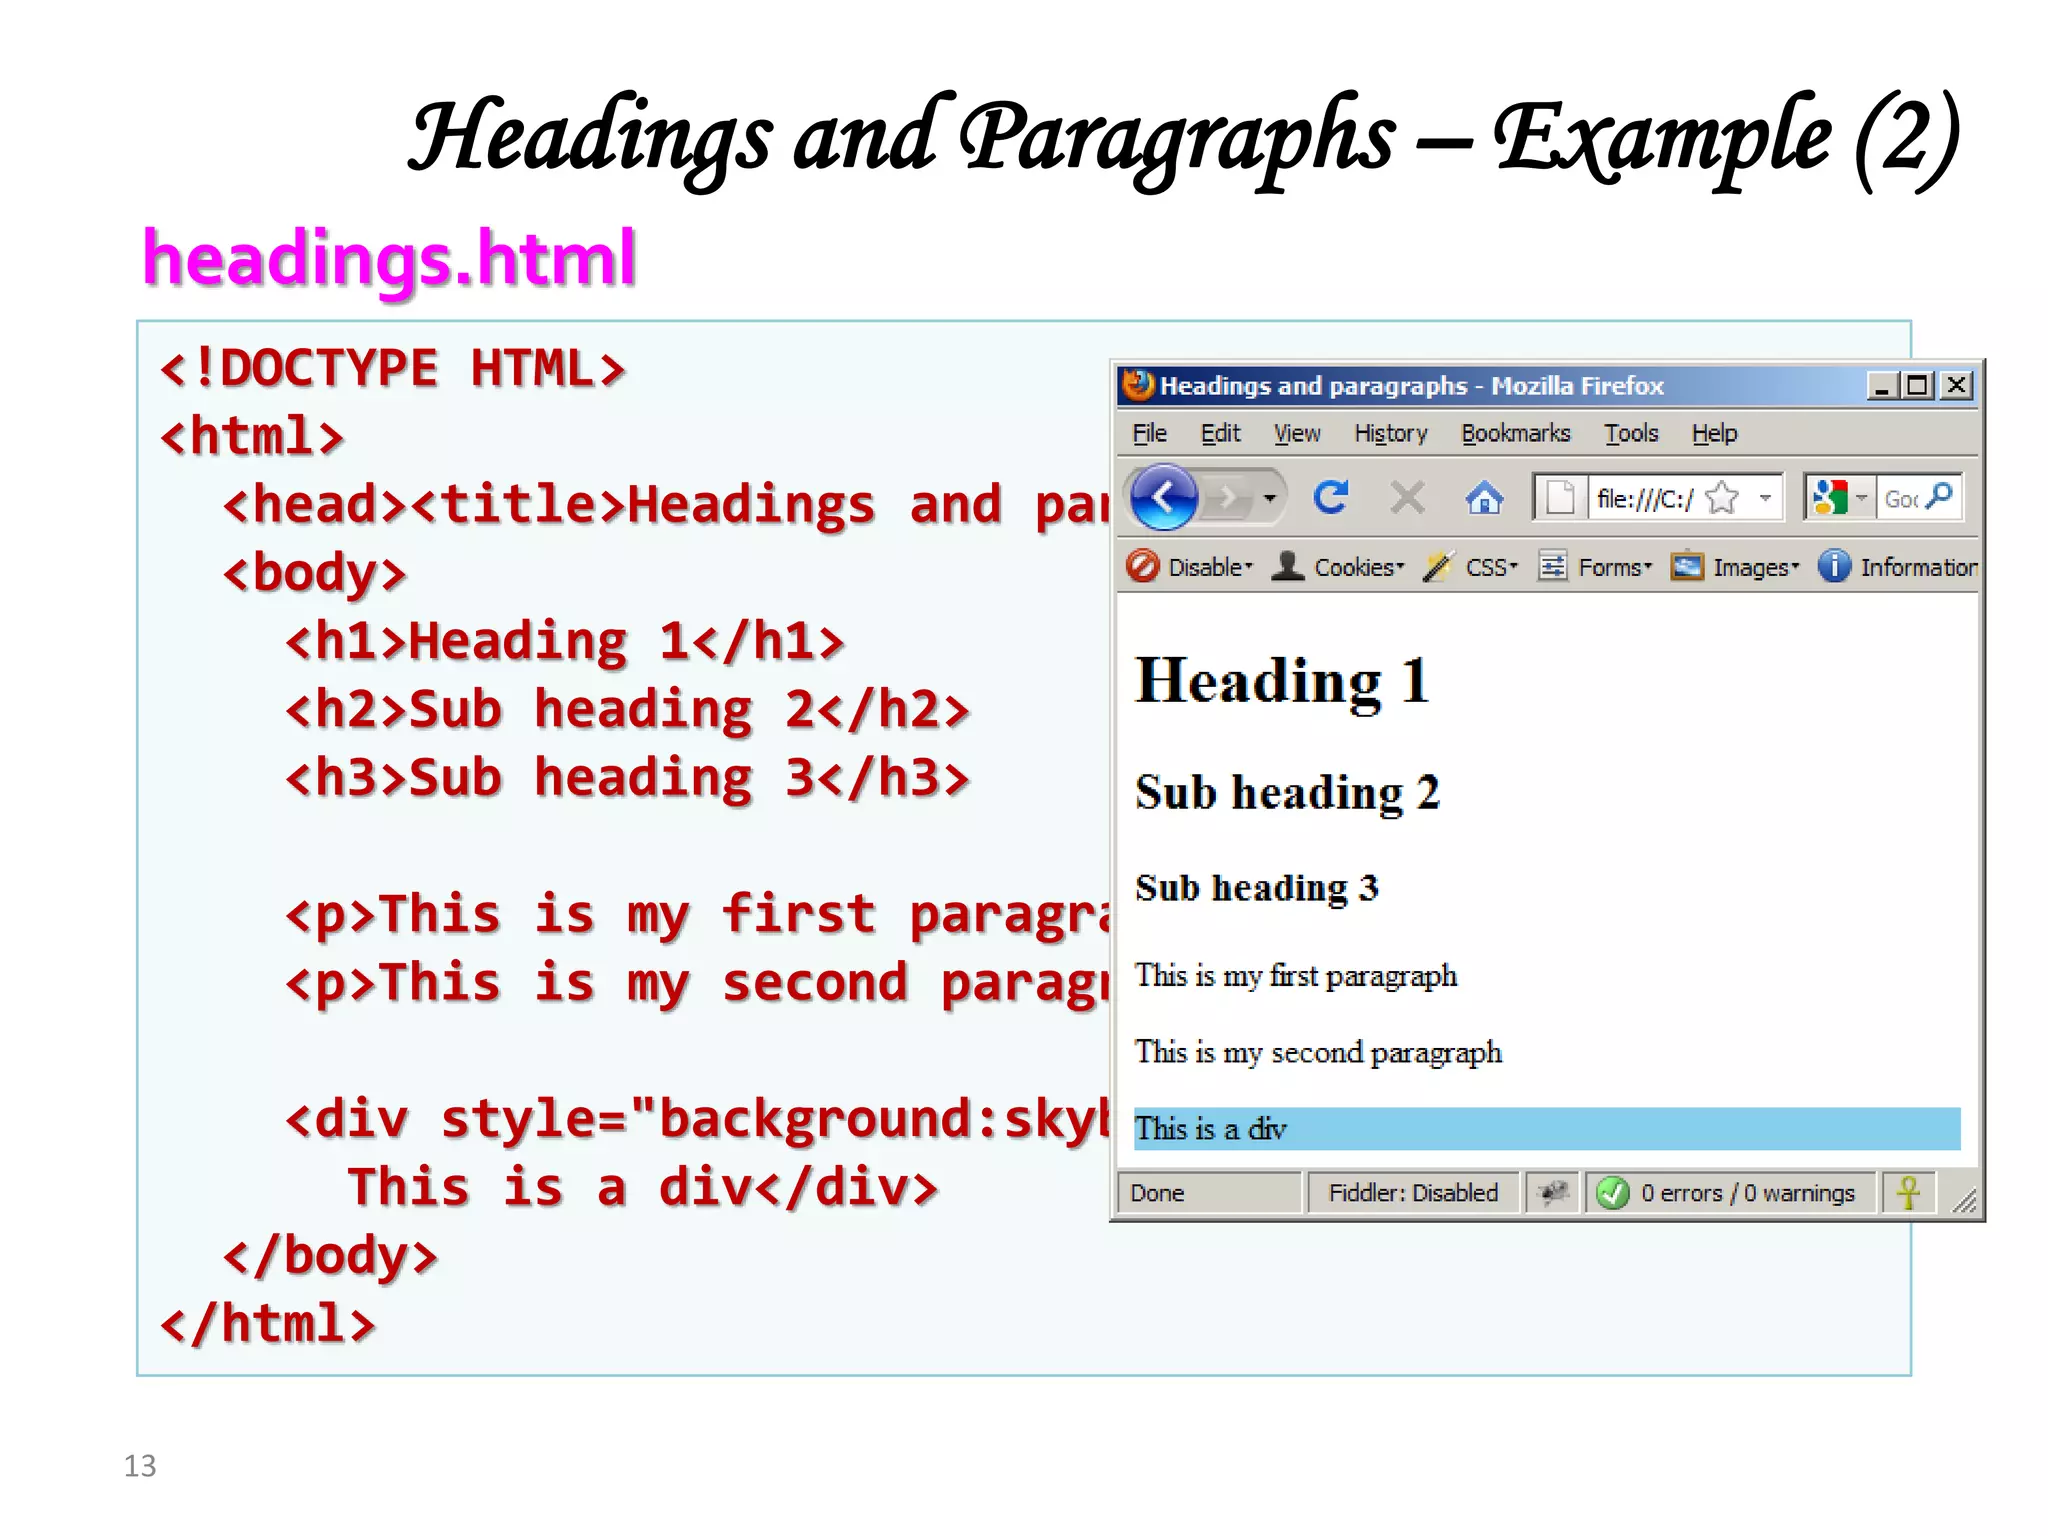This screenshot has height=1536, width=2048.
Task: Open the Tools menu
Action: click(x=1631, y=433)
